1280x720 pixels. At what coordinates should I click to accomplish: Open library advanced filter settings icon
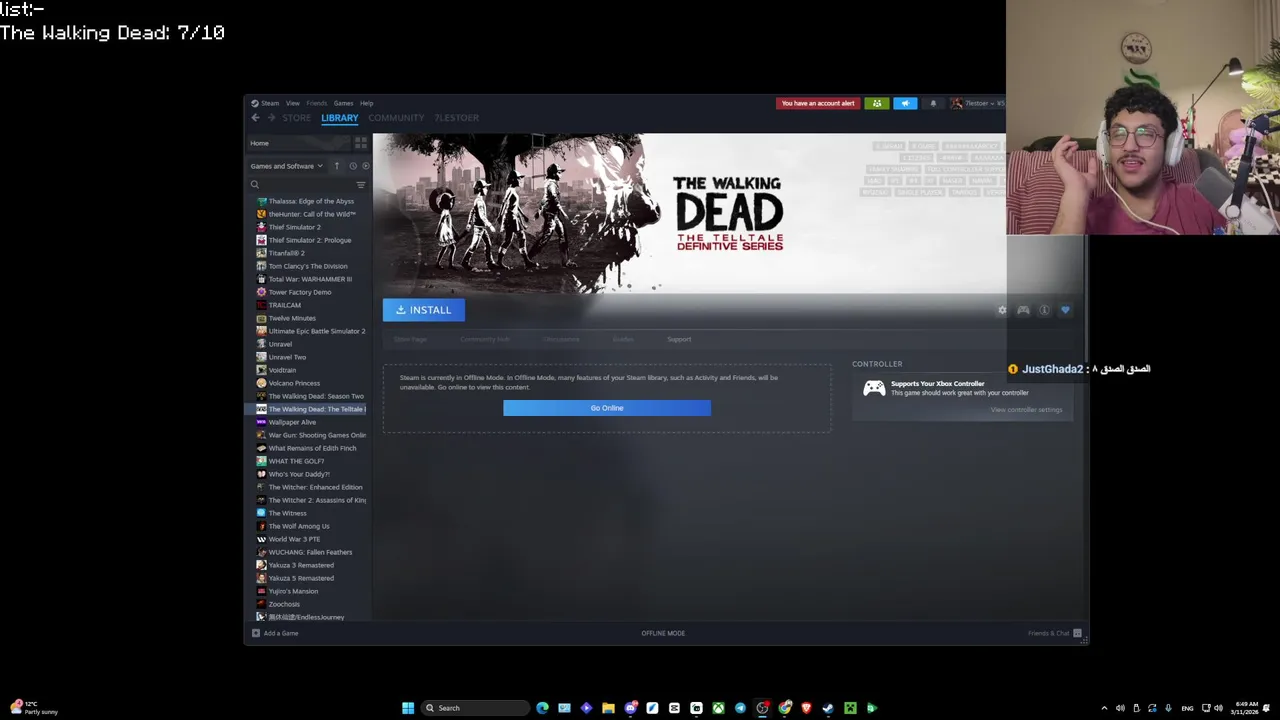pos(361,185)
